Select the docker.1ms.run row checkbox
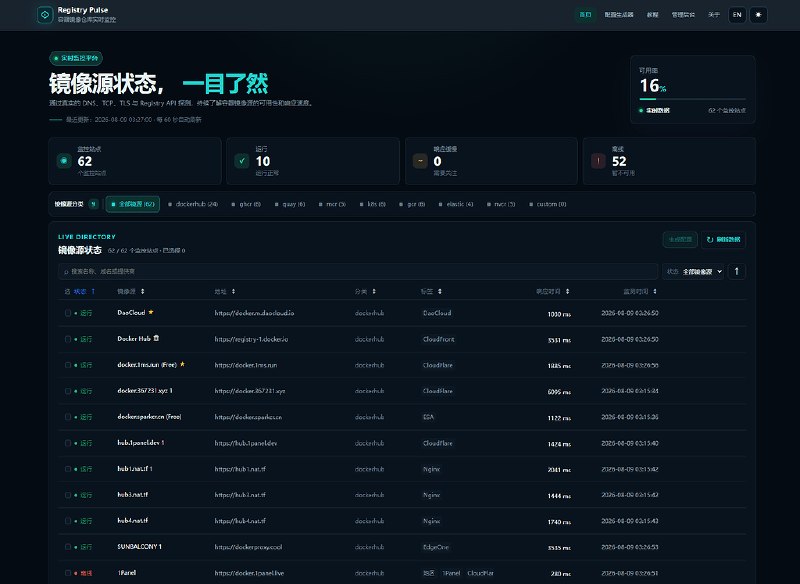Viewport: 800px width, 584px height. click(x=68, y=365)
